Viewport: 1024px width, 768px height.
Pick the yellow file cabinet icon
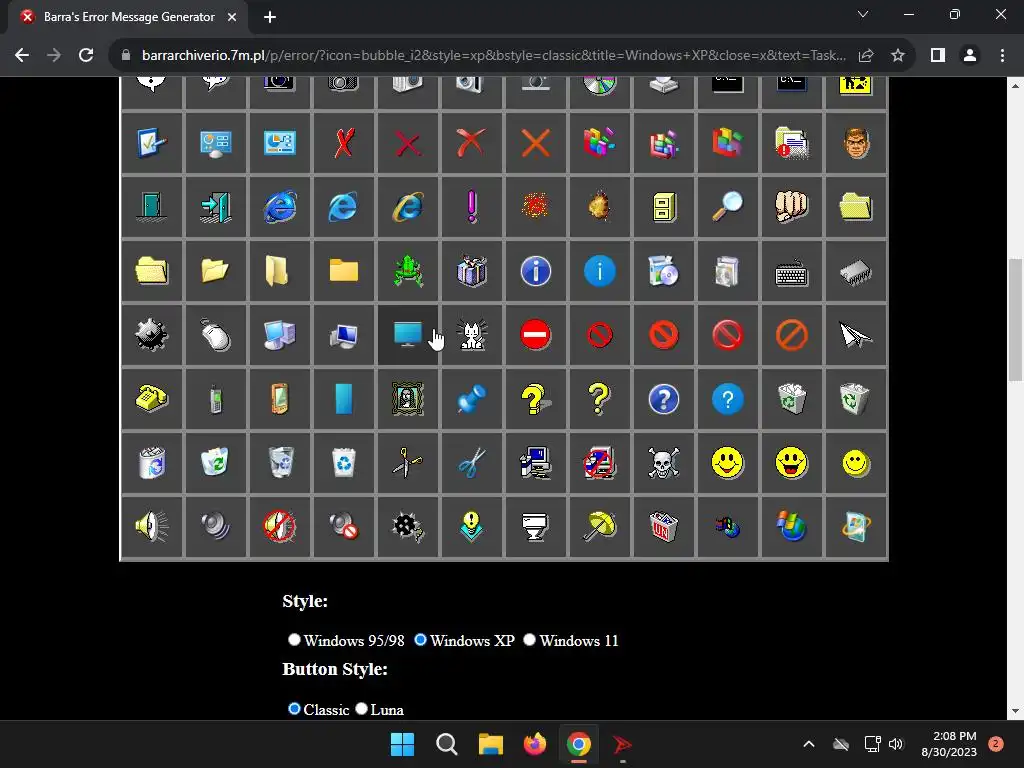[x=664, y=206]
